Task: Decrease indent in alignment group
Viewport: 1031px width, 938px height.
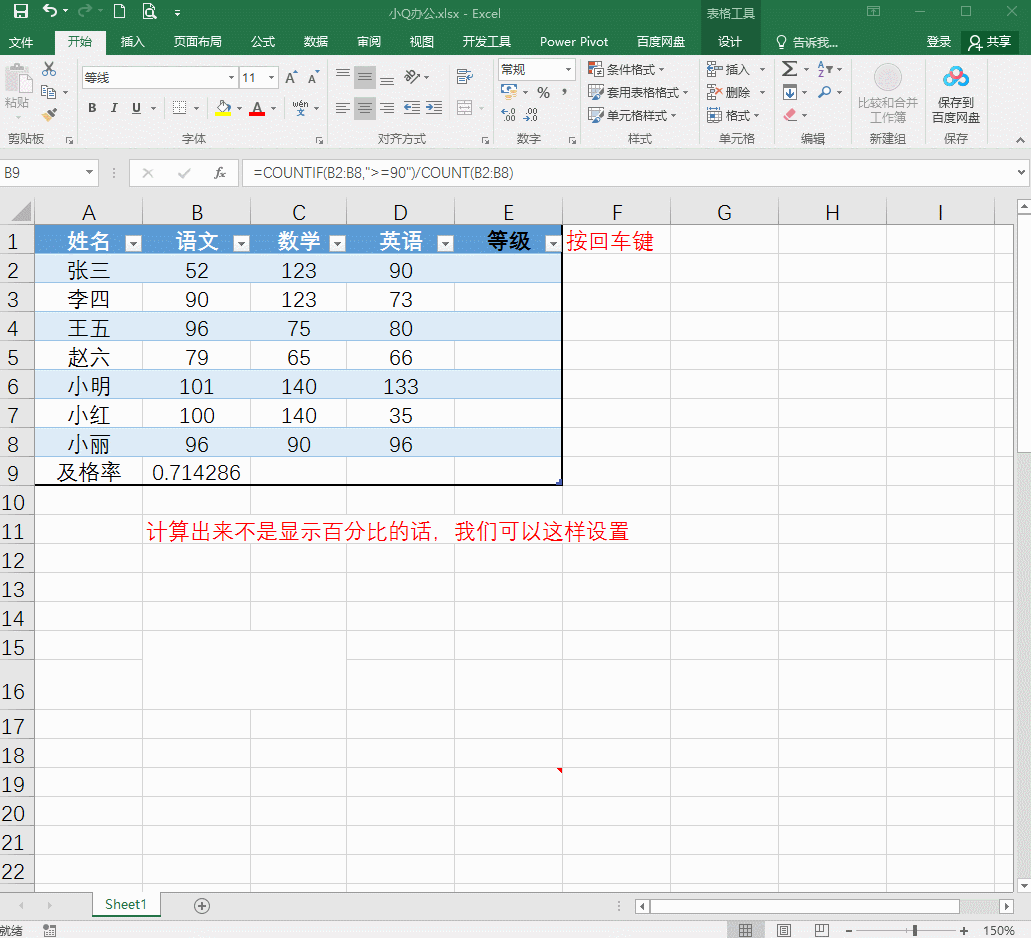Action: [412, 108]
